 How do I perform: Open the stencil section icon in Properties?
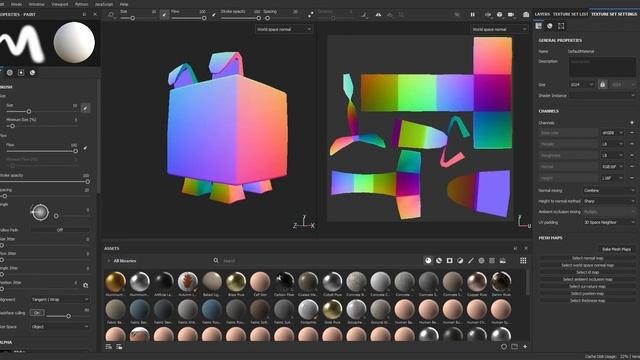click(x=21, y=73)
